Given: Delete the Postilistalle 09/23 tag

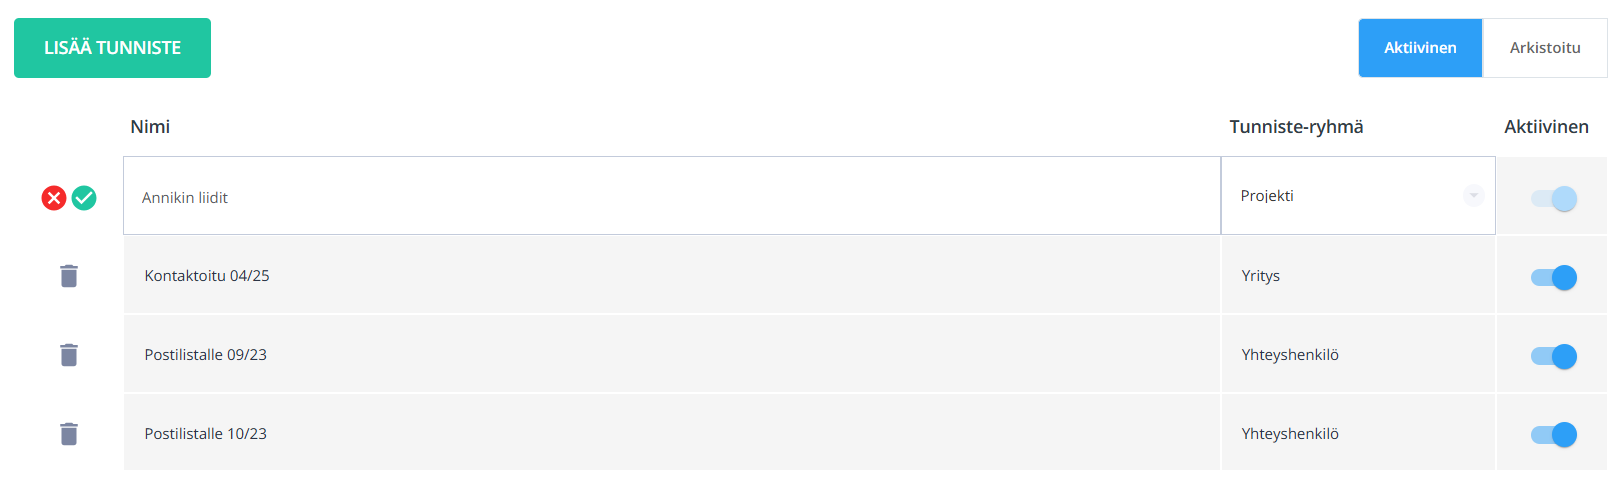Looking at the screenshot, I should point(69,355).
